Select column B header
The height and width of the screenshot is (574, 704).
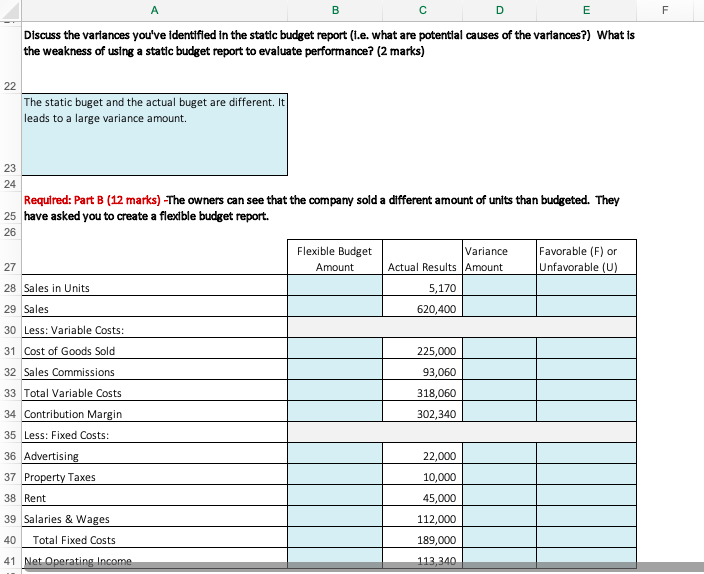[x=335, y=10]
